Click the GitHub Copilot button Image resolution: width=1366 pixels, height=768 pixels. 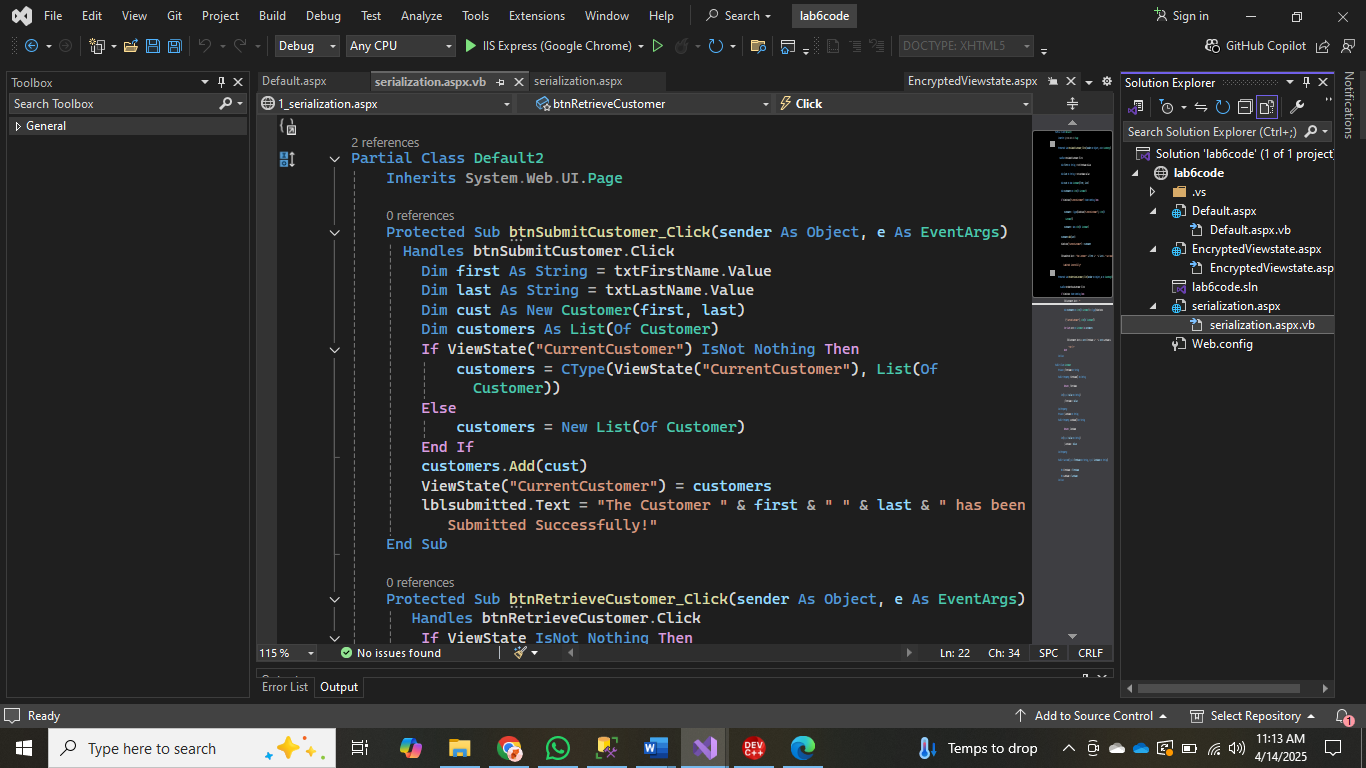click(1256, 46)
